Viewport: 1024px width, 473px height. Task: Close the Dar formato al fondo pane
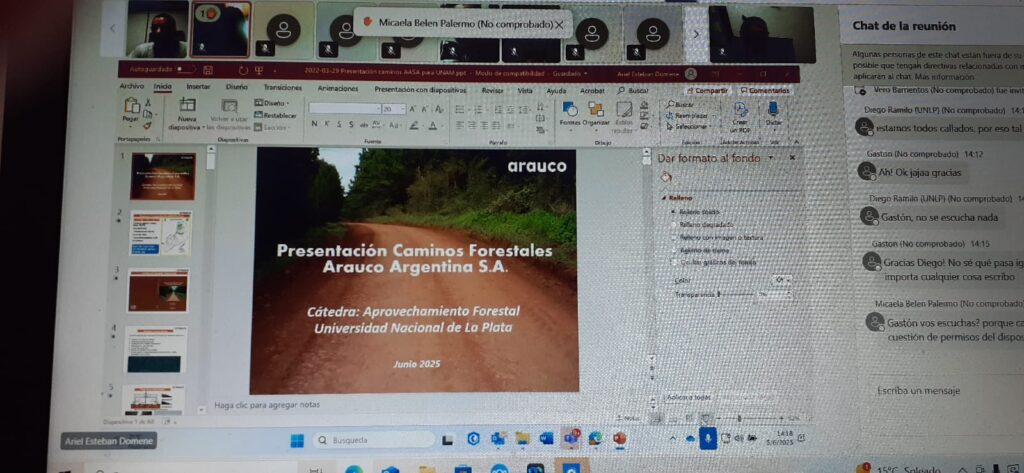pyautogui.click(x=792, y=157)
